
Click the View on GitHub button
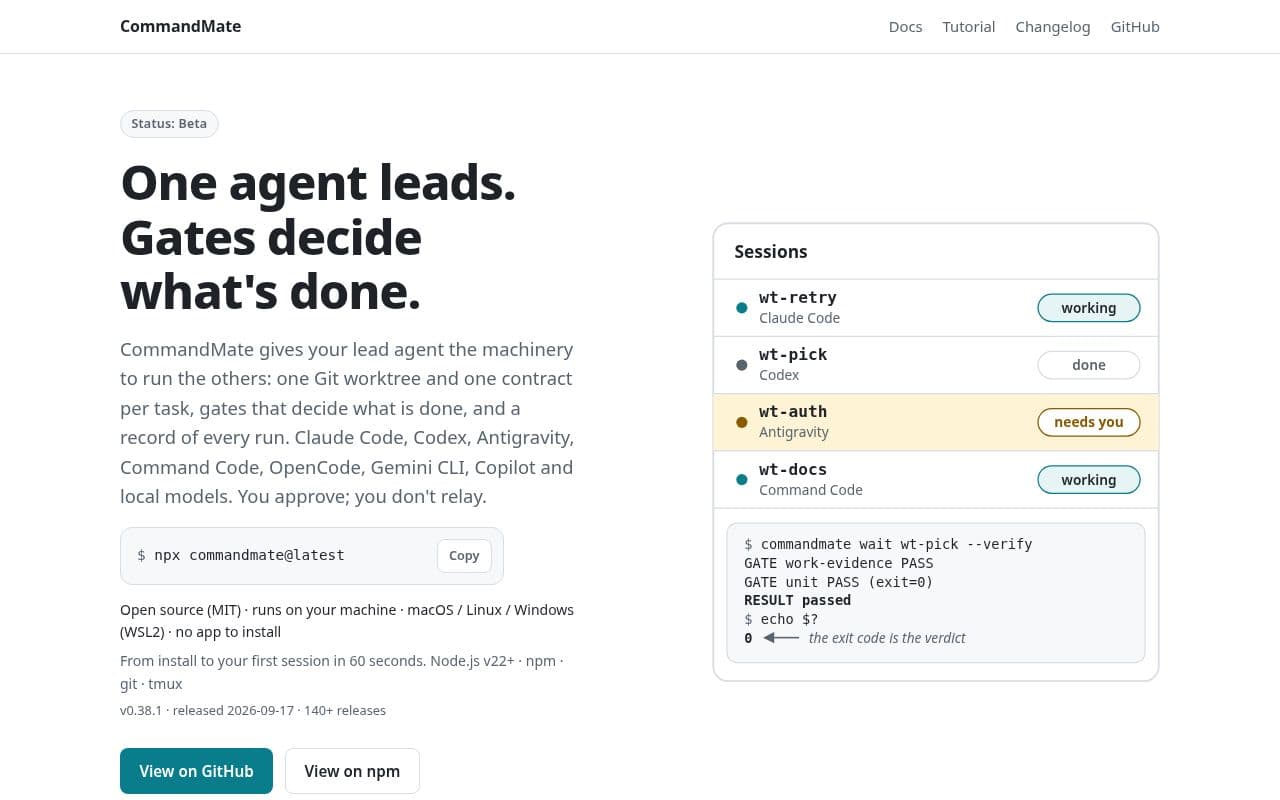196,771
